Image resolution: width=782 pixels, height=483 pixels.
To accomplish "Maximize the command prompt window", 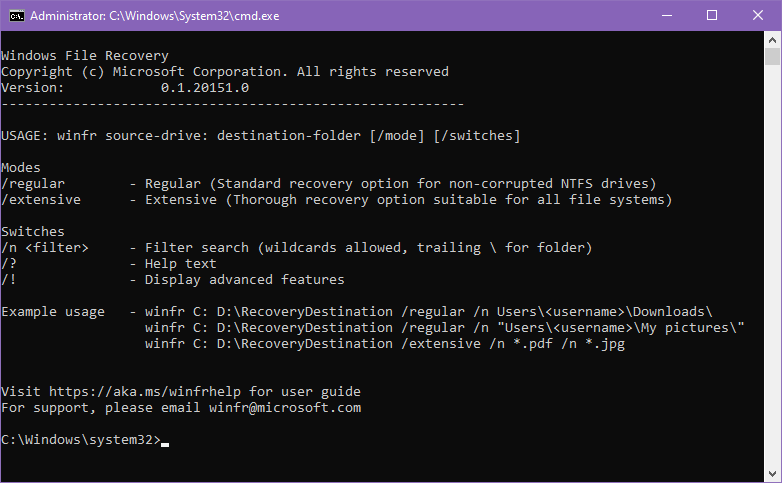I will pyautogui.click(x=712, y=15).
